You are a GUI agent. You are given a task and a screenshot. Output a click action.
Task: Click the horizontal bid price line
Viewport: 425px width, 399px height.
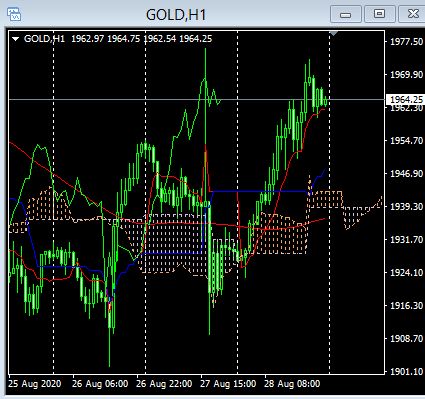(197, 99)
